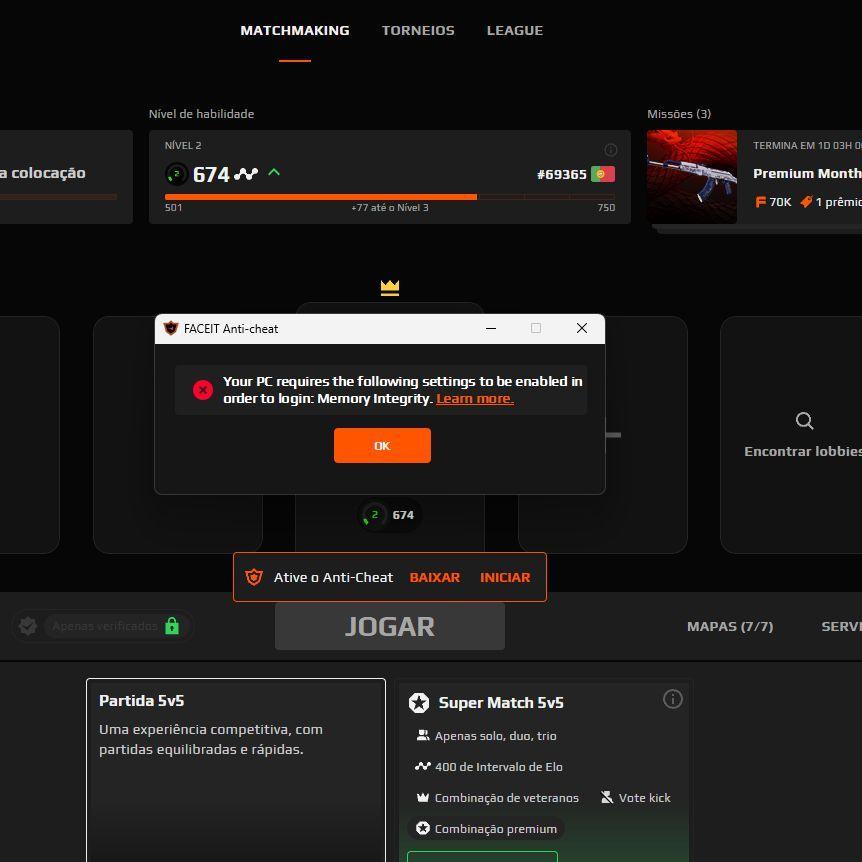Click the 400 de Intervalo de Elo icon
This screenshot has height=862, width=862.
[x=423, y=766]
